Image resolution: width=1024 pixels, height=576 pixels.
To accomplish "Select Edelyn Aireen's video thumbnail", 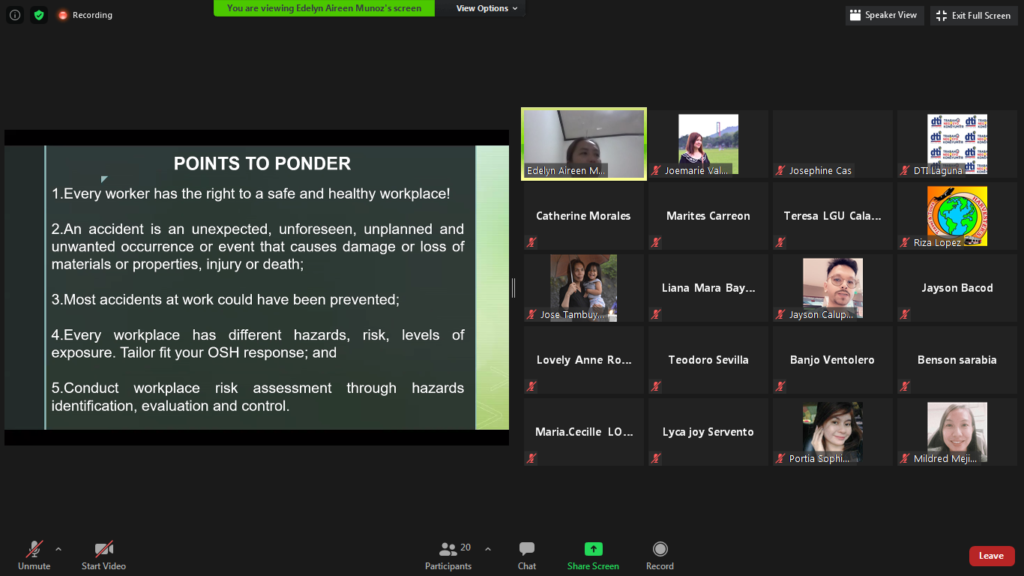I will 584,144.
